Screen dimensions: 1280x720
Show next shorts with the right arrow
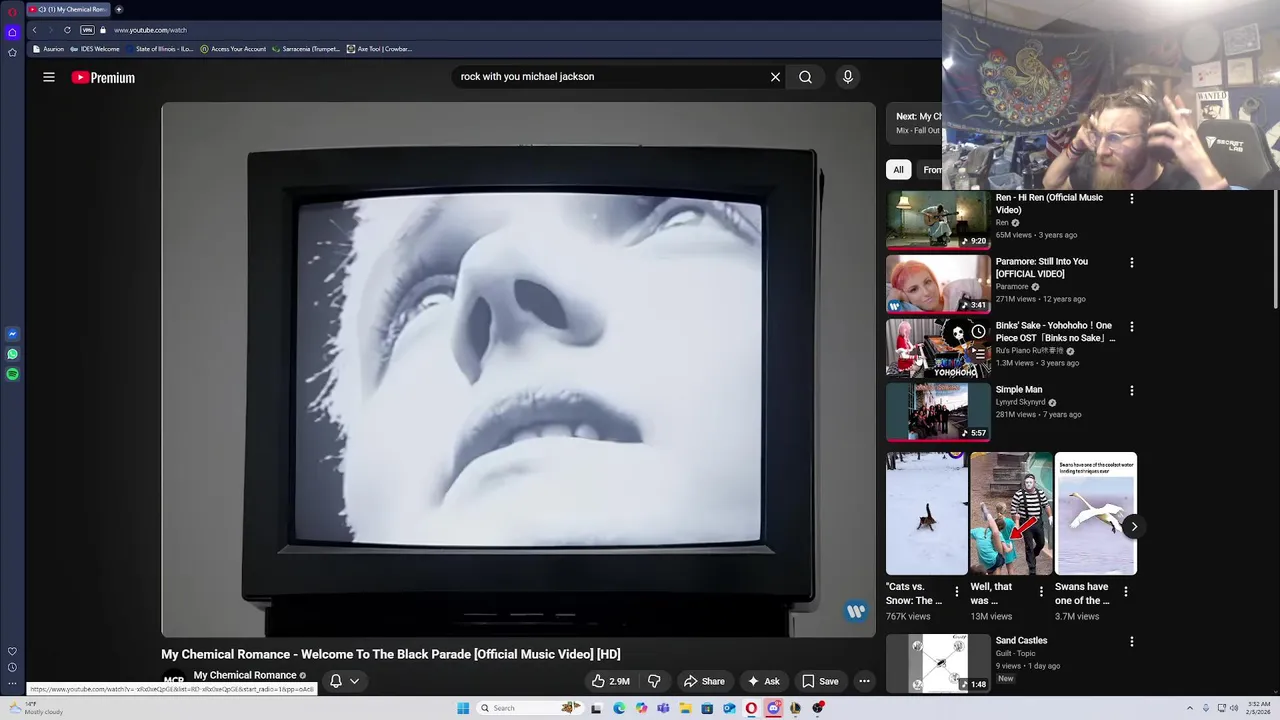(1133, 527)
